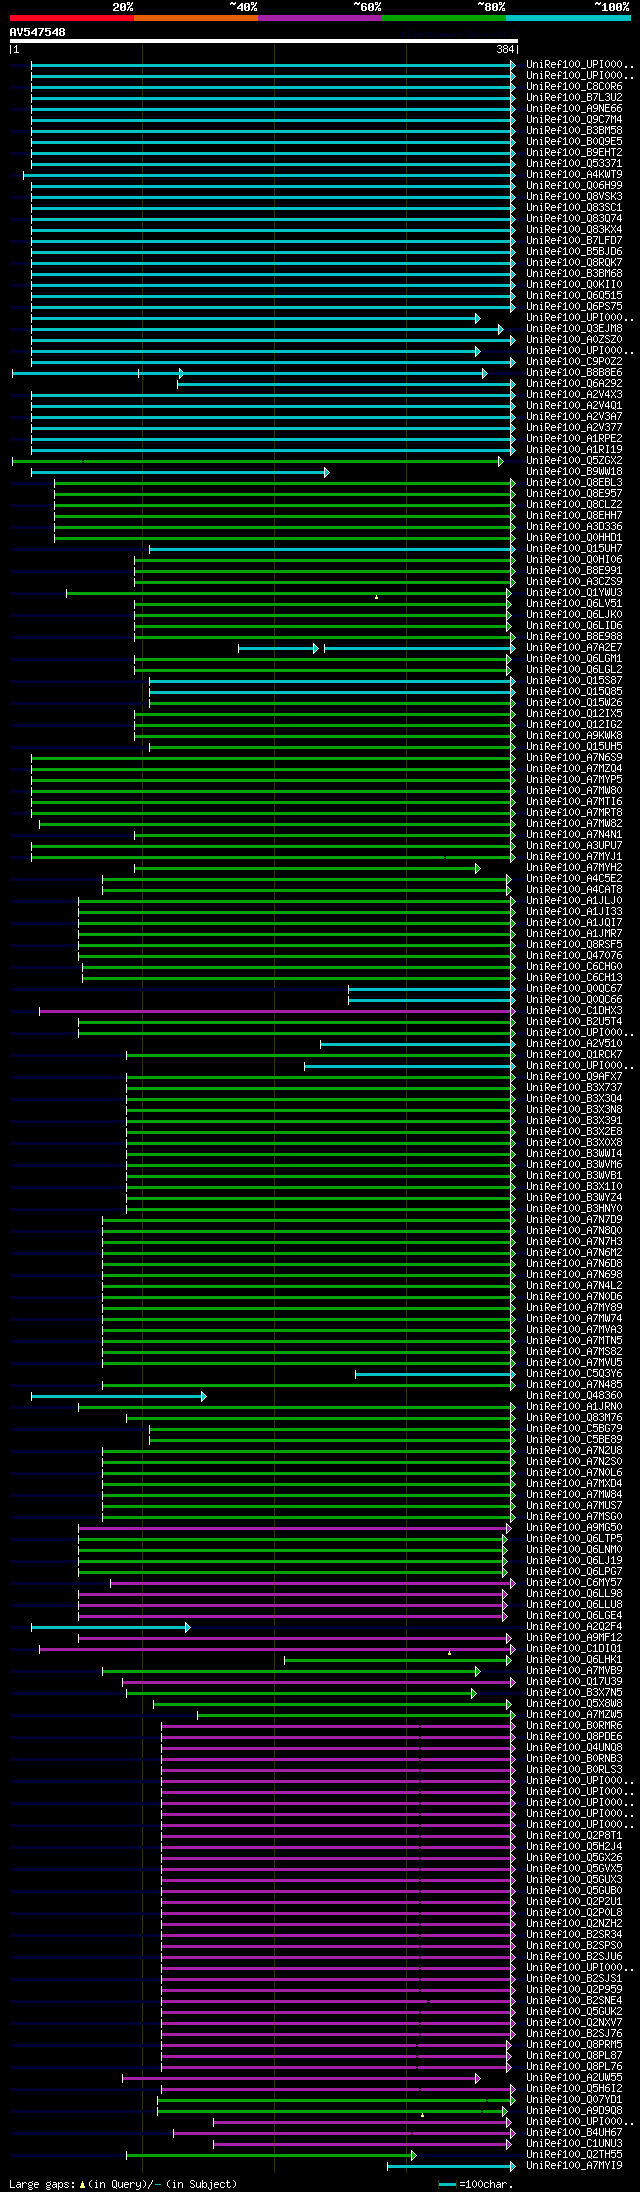
Task: Select the UniRef100_A7MYH2 label
Action: coord(574,868)
